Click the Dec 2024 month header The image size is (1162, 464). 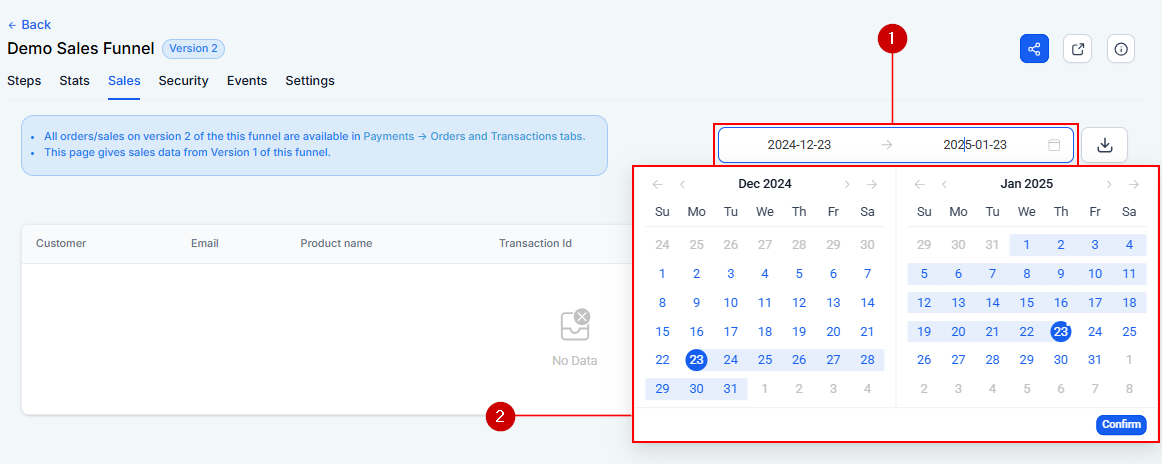[765, 185]
